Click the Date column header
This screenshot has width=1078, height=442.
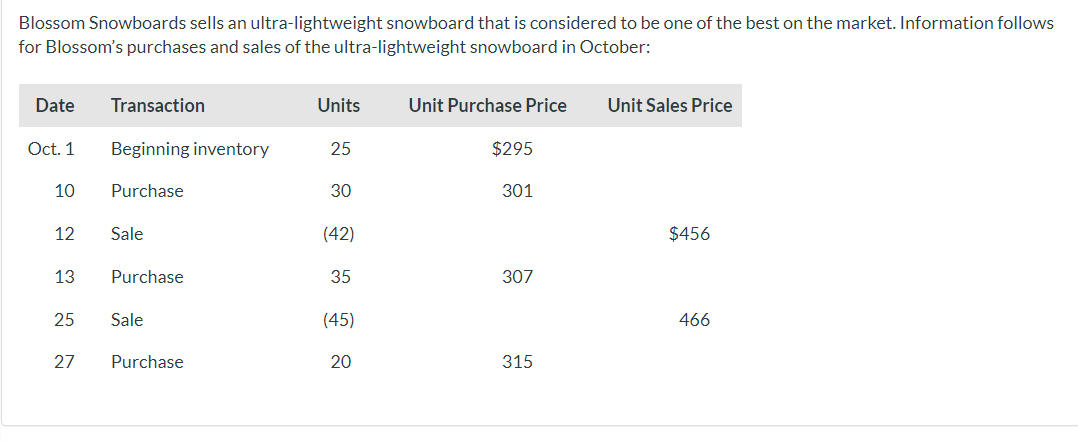[54, 106]
